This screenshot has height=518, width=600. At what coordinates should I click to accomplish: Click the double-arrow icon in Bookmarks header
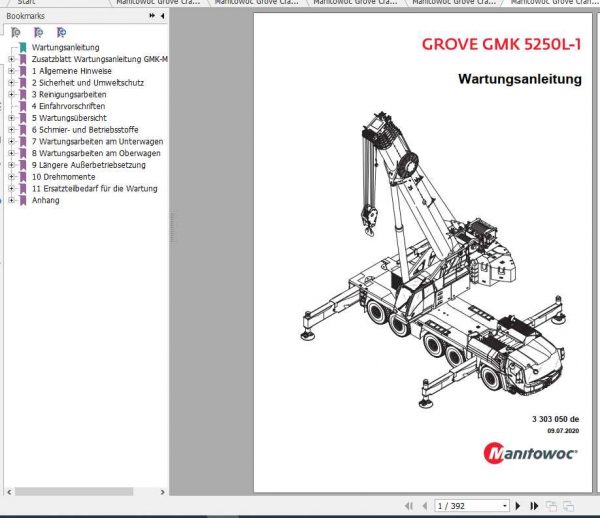(152, 16)
